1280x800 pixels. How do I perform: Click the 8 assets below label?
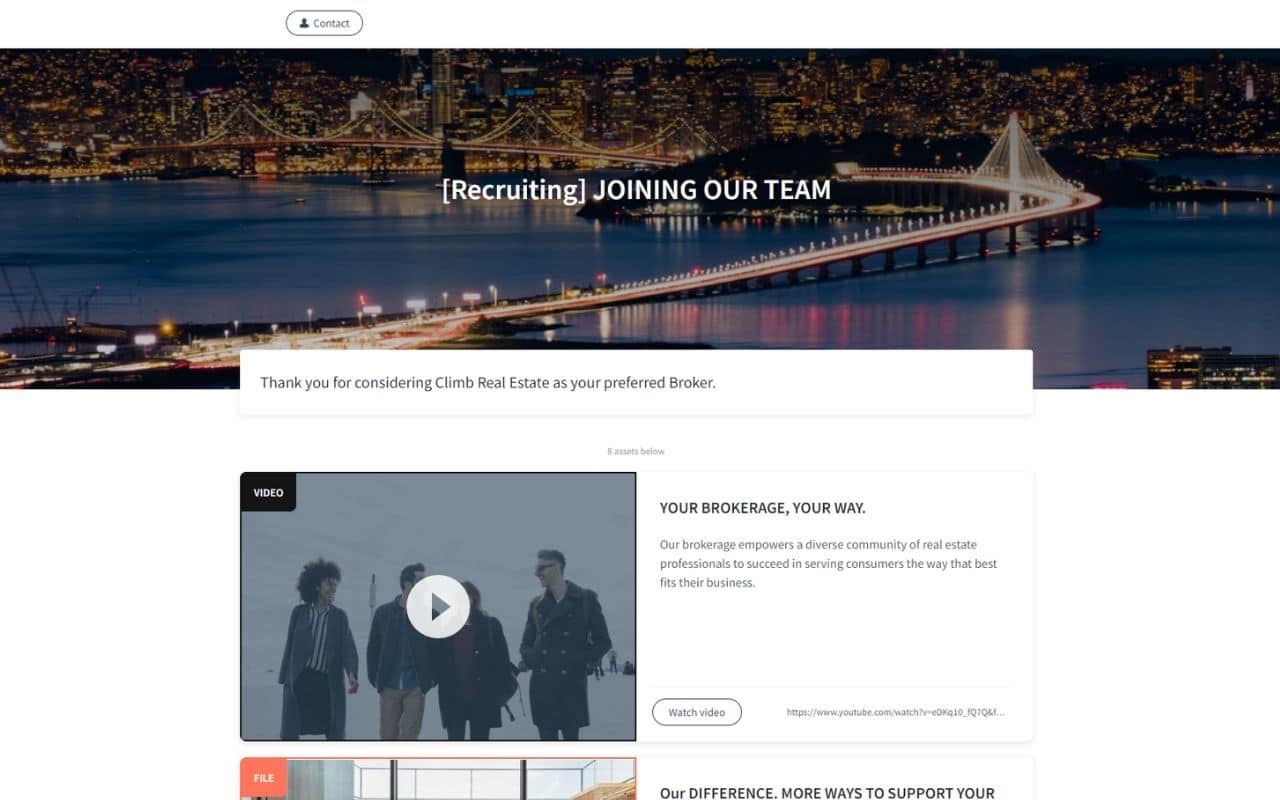tap(636, 451)
